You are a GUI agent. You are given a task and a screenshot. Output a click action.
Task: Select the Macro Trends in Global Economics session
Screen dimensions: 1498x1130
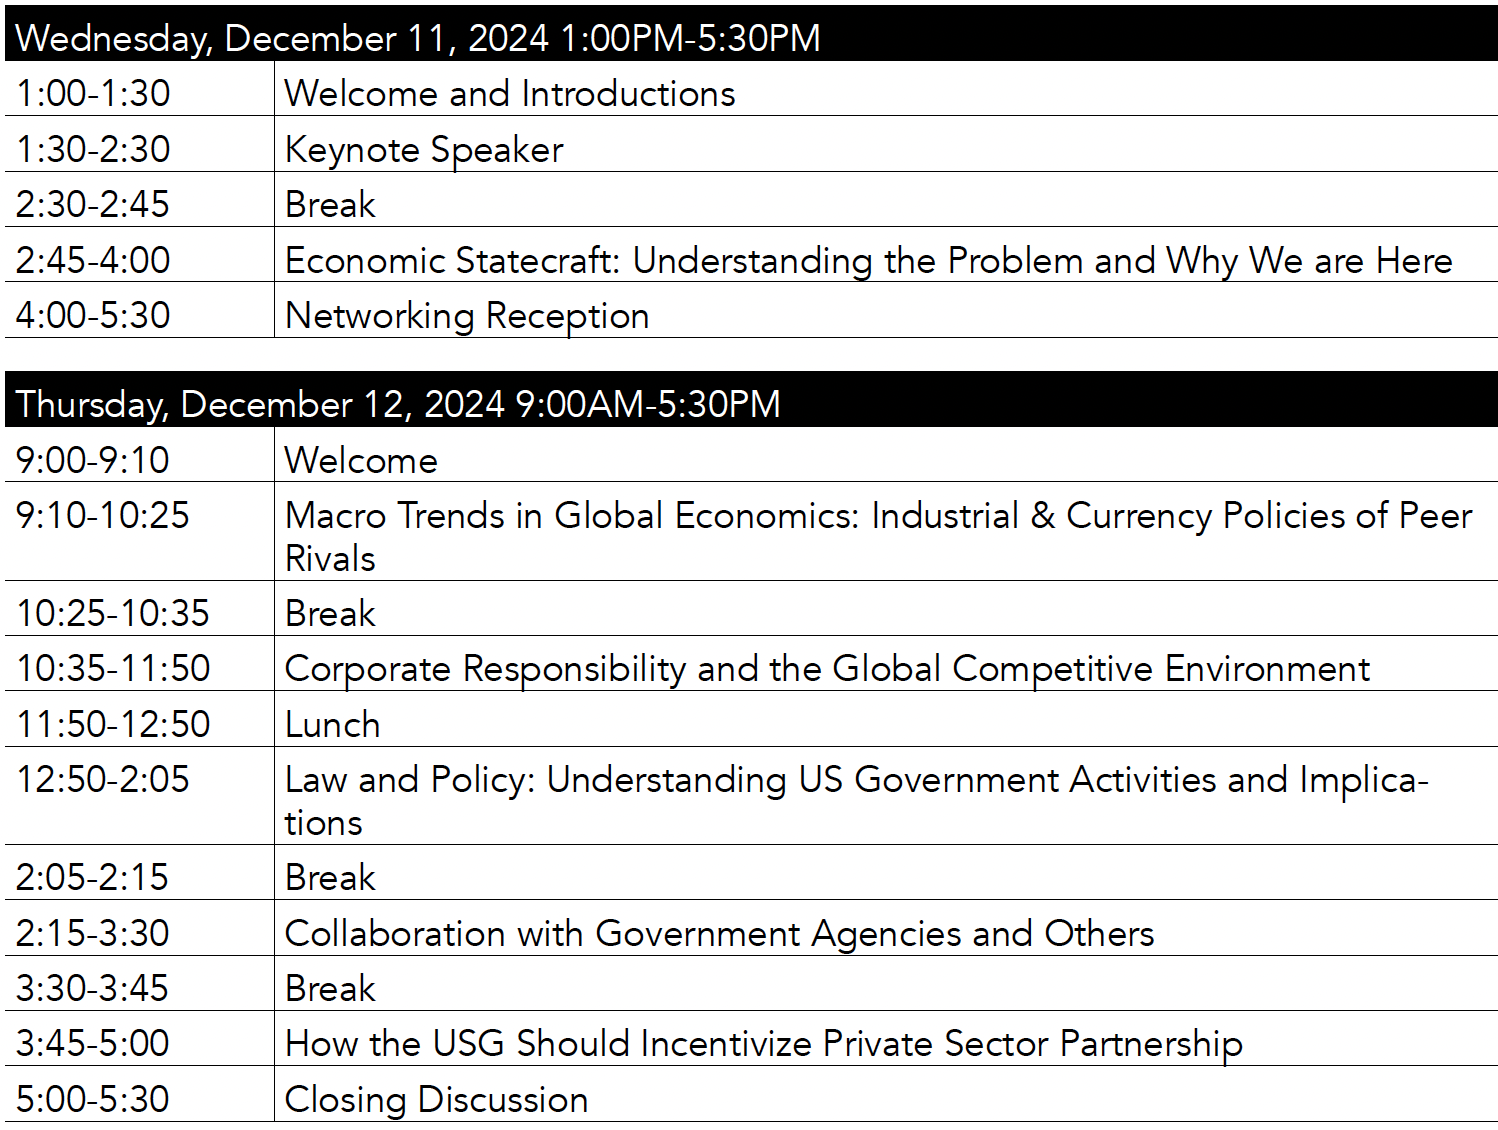coord(878,516)
